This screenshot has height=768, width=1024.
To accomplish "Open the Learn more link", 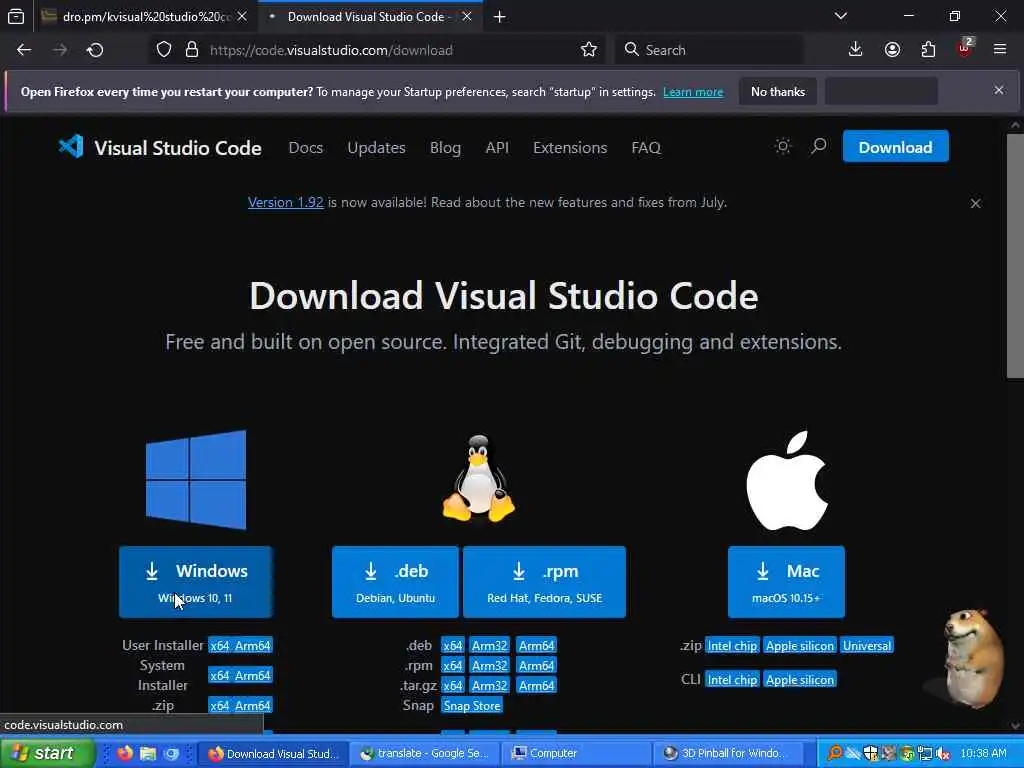I will pos(693,92).
